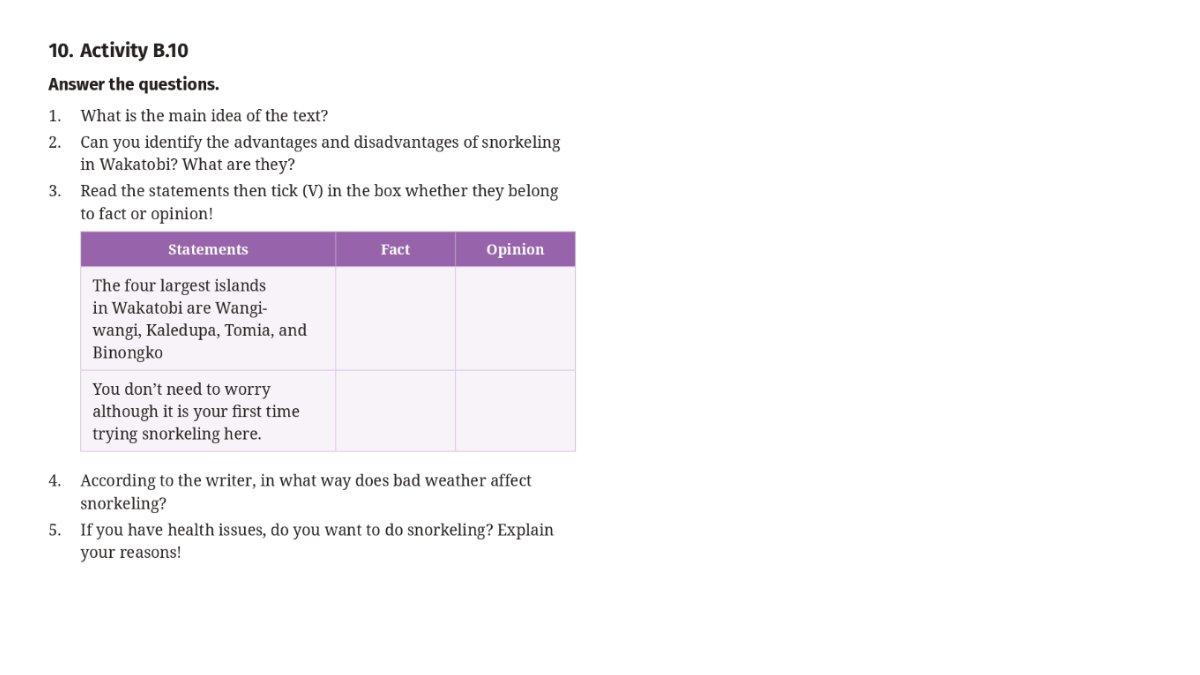The width and height of the screenshot is (1200, 675).
Task: Tick the Fact box for four largest islands statement
Action: 395,318
